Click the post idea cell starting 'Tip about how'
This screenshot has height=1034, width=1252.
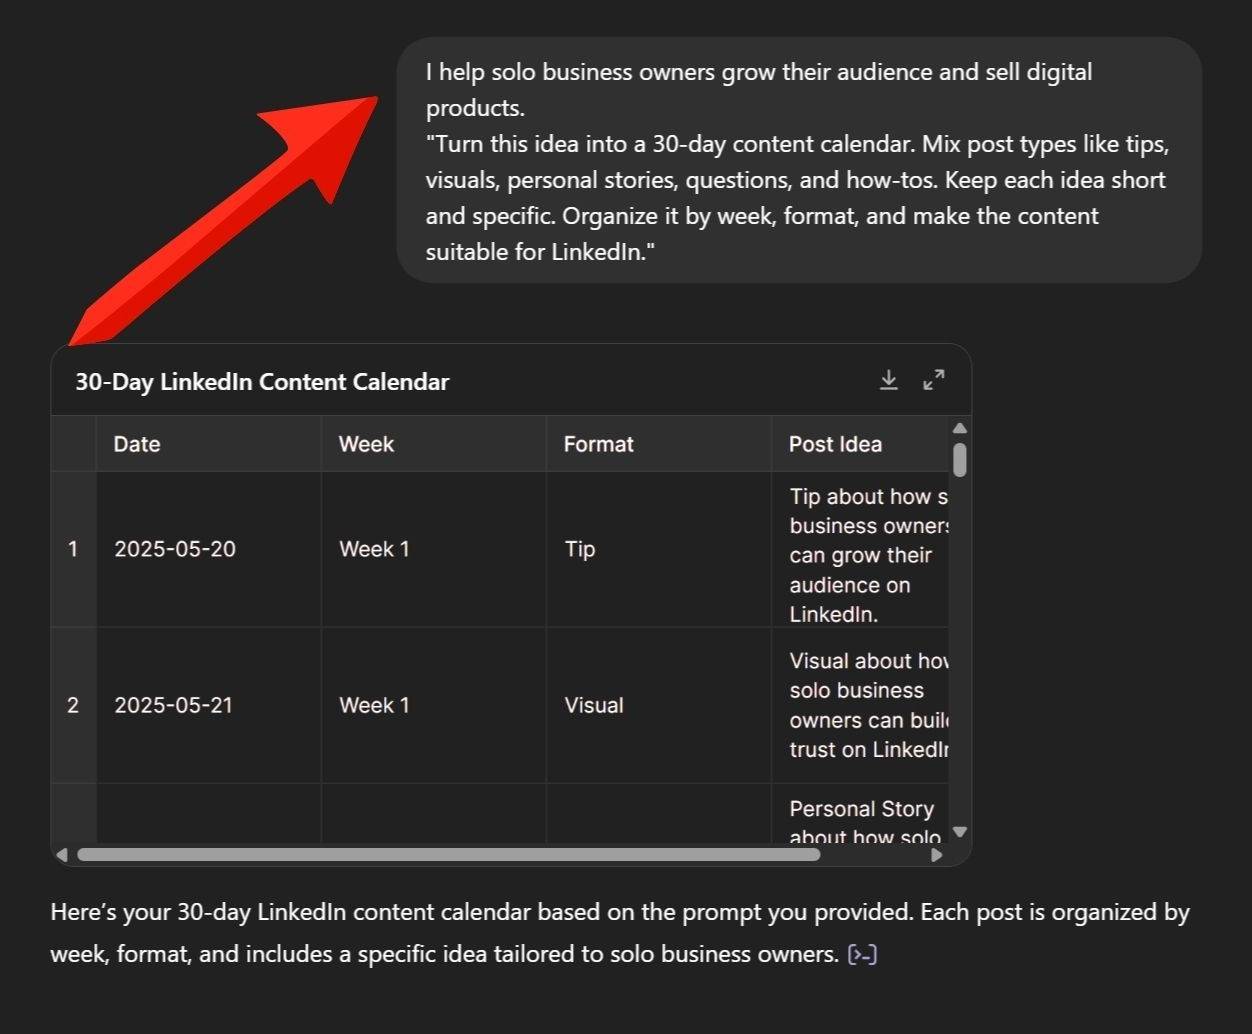[x=860, y=549]
